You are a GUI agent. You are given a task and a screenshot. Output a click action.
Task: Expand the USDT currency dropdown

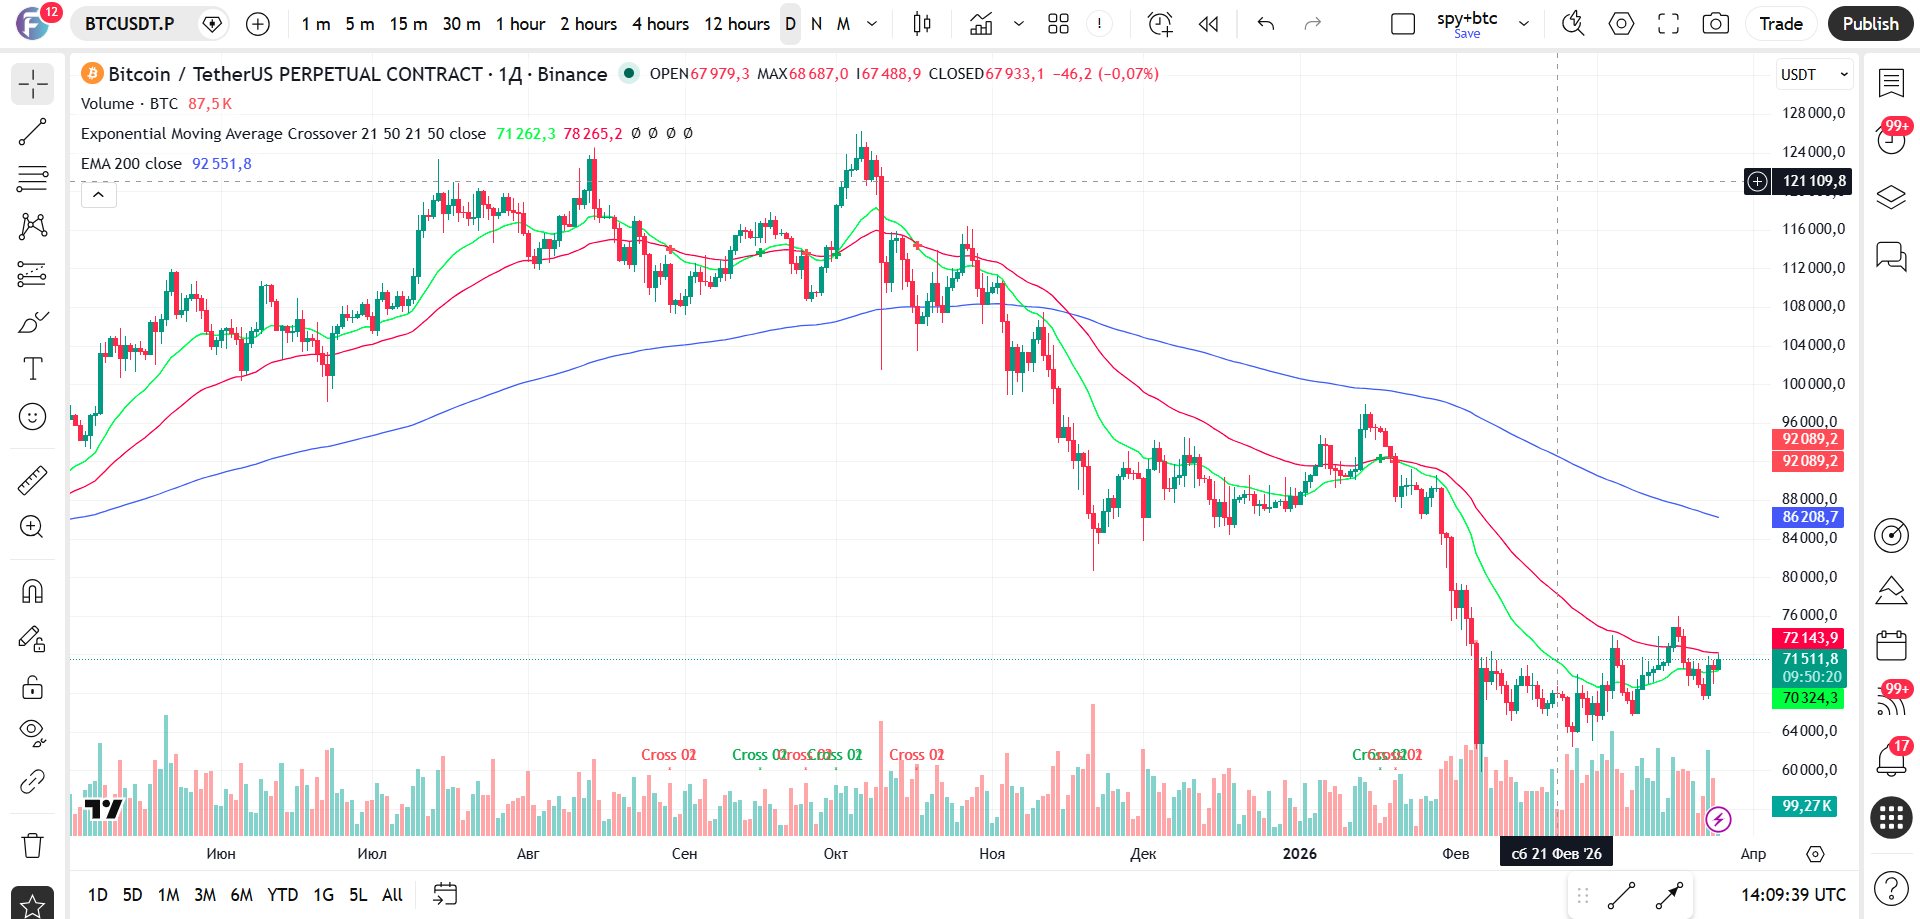(x=1814, y=75)
